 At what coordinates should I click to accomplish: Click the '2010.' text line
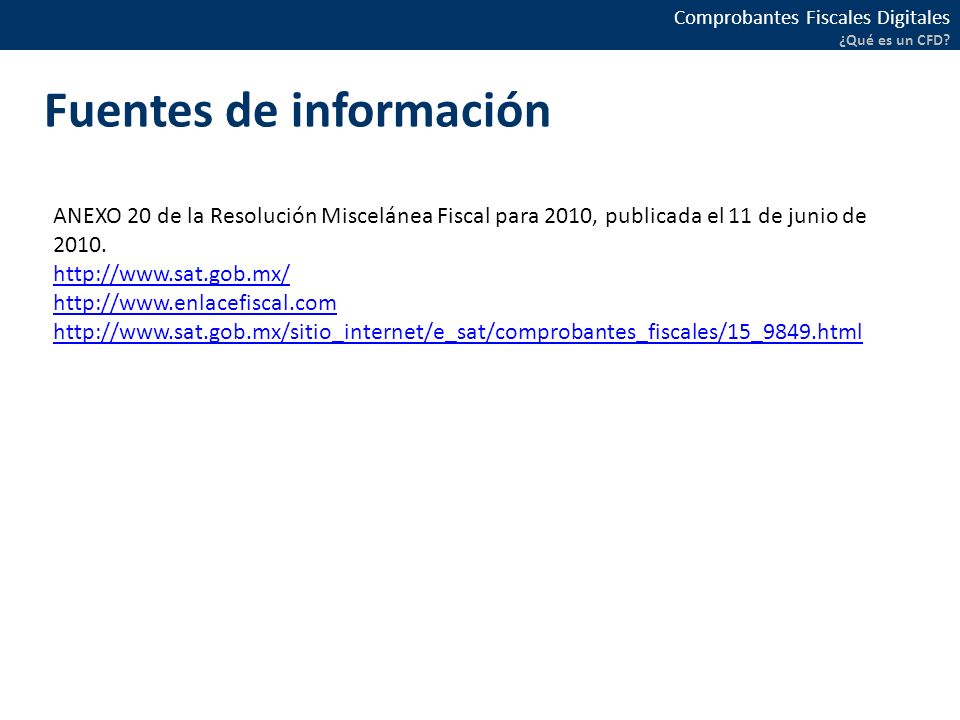point(80,245)
